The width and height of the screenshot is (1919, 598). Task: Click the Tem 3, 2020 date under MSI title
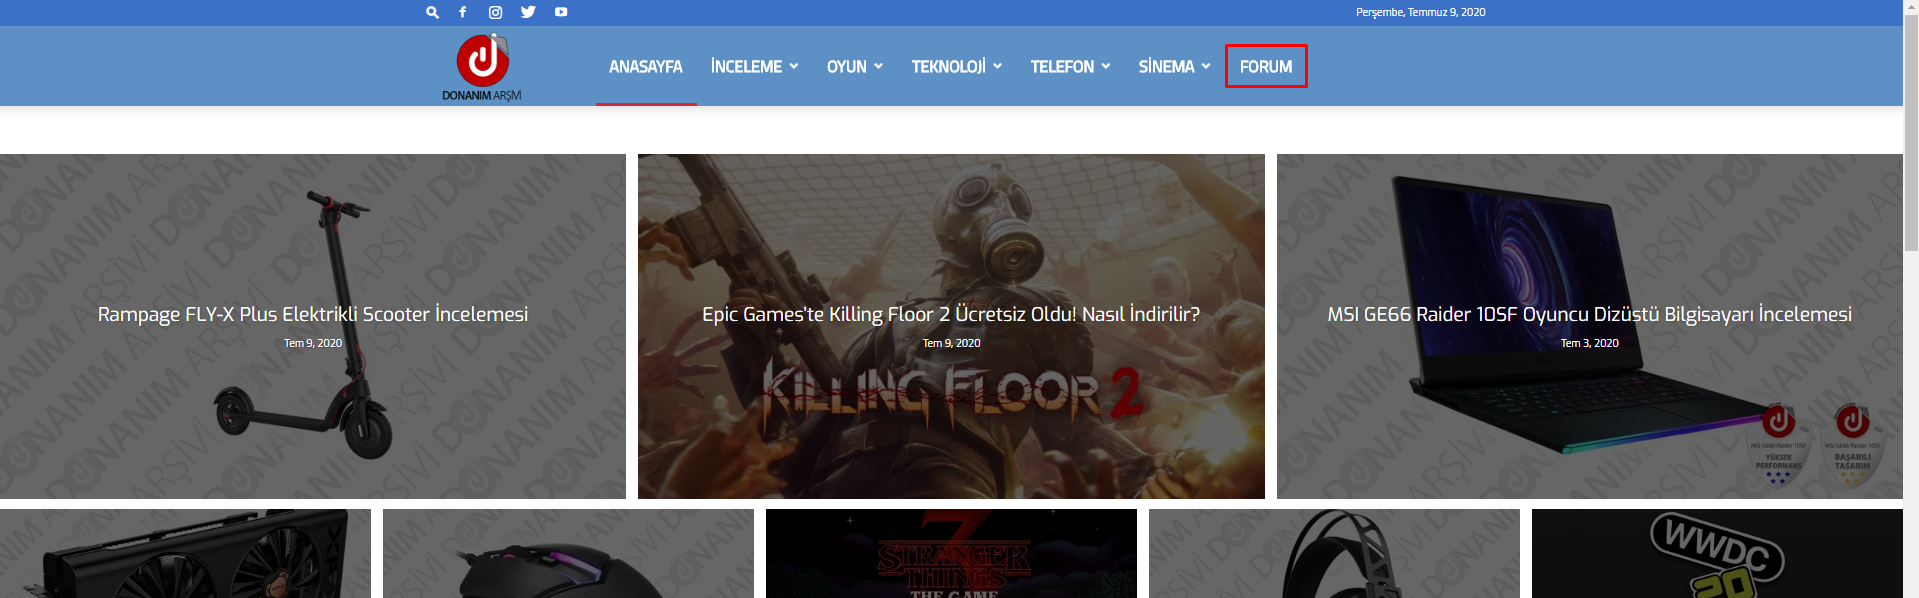[x=1589, y=343]
